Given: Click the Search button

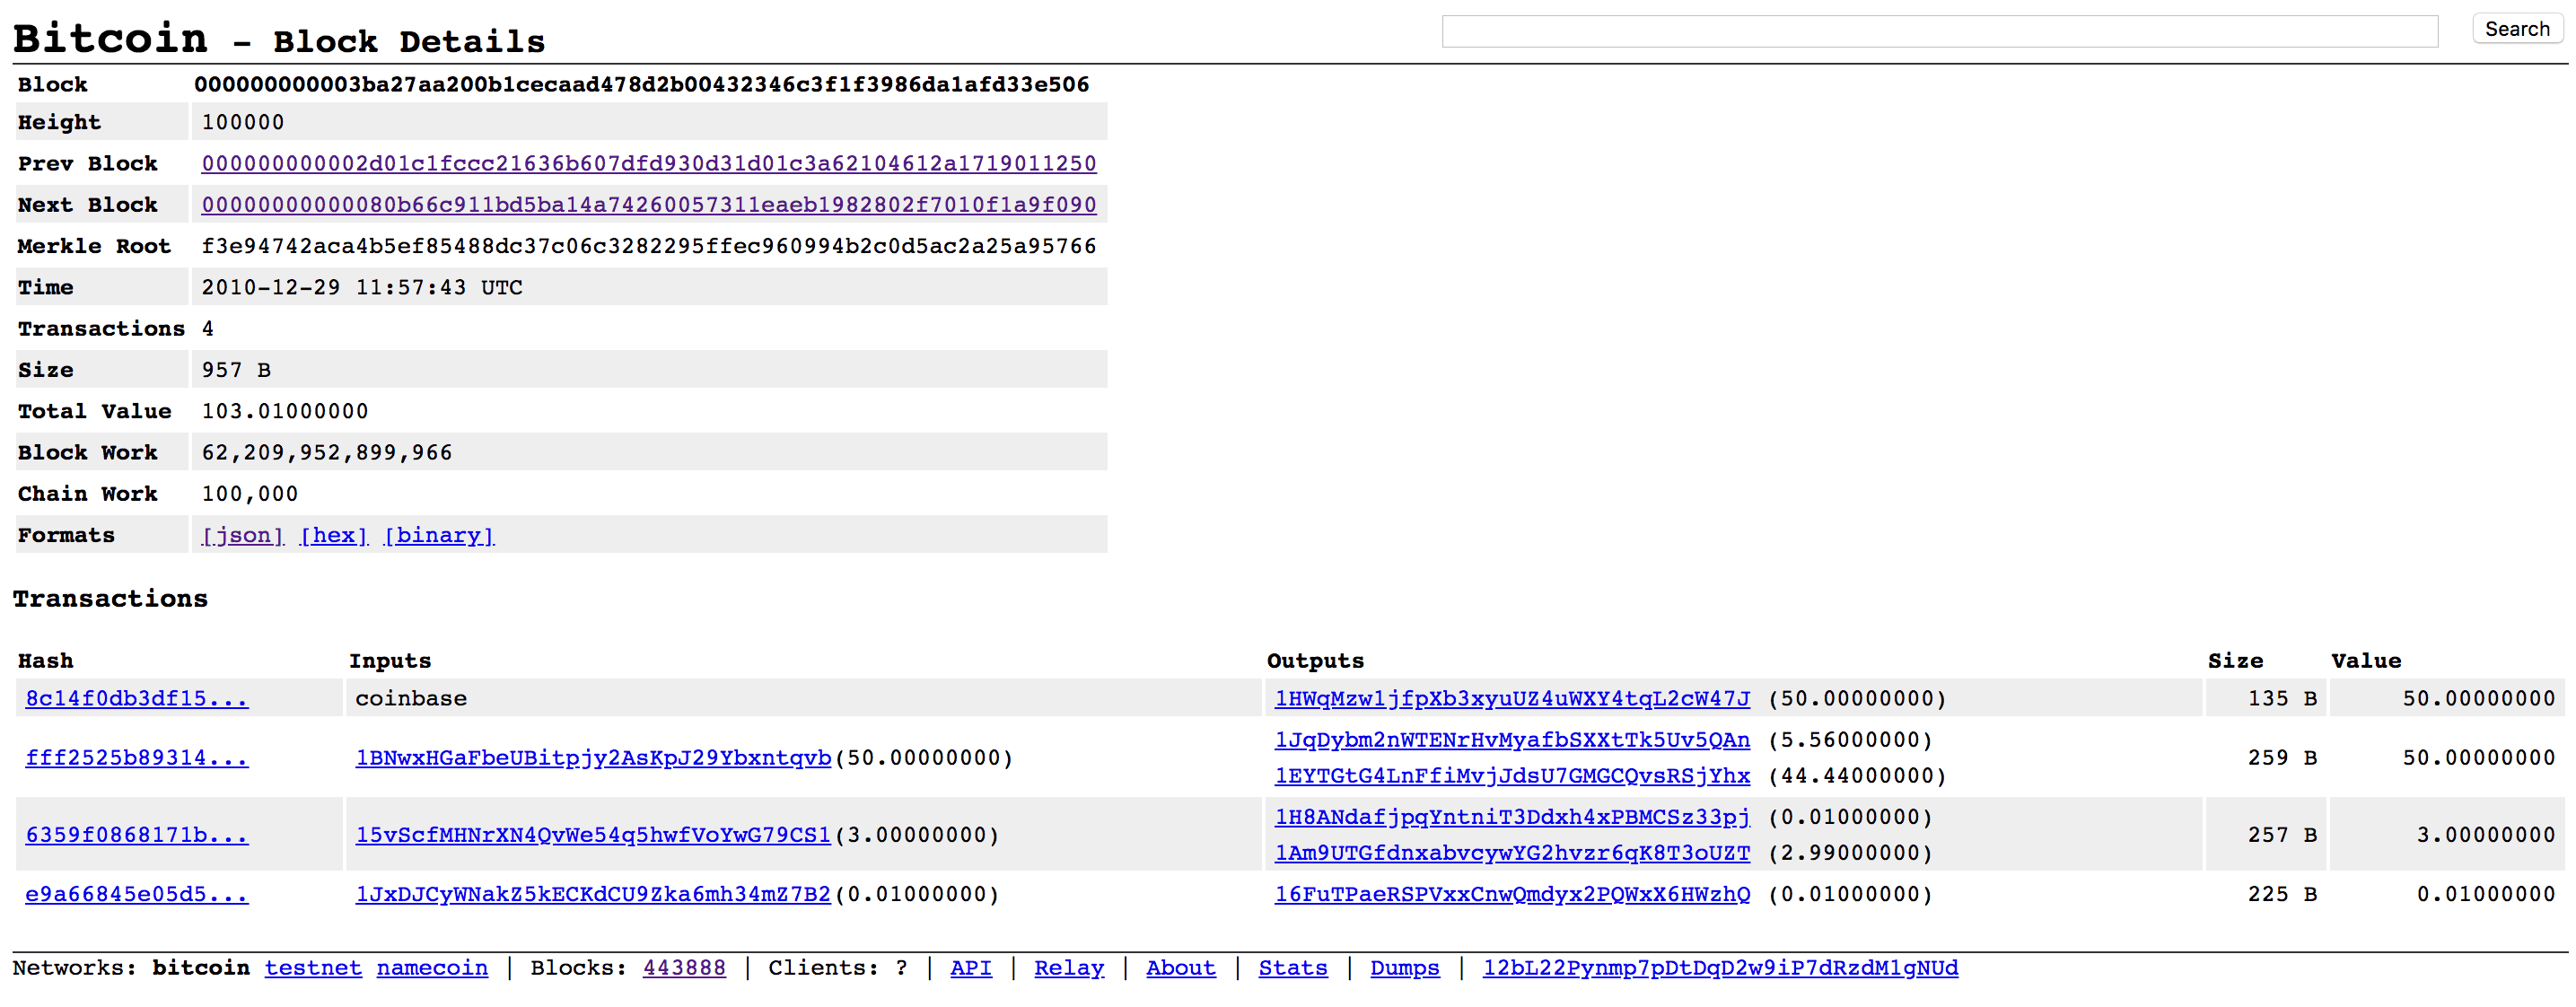Looking at the screenshot, I should pyautogui.click(x=2516, y=29).
